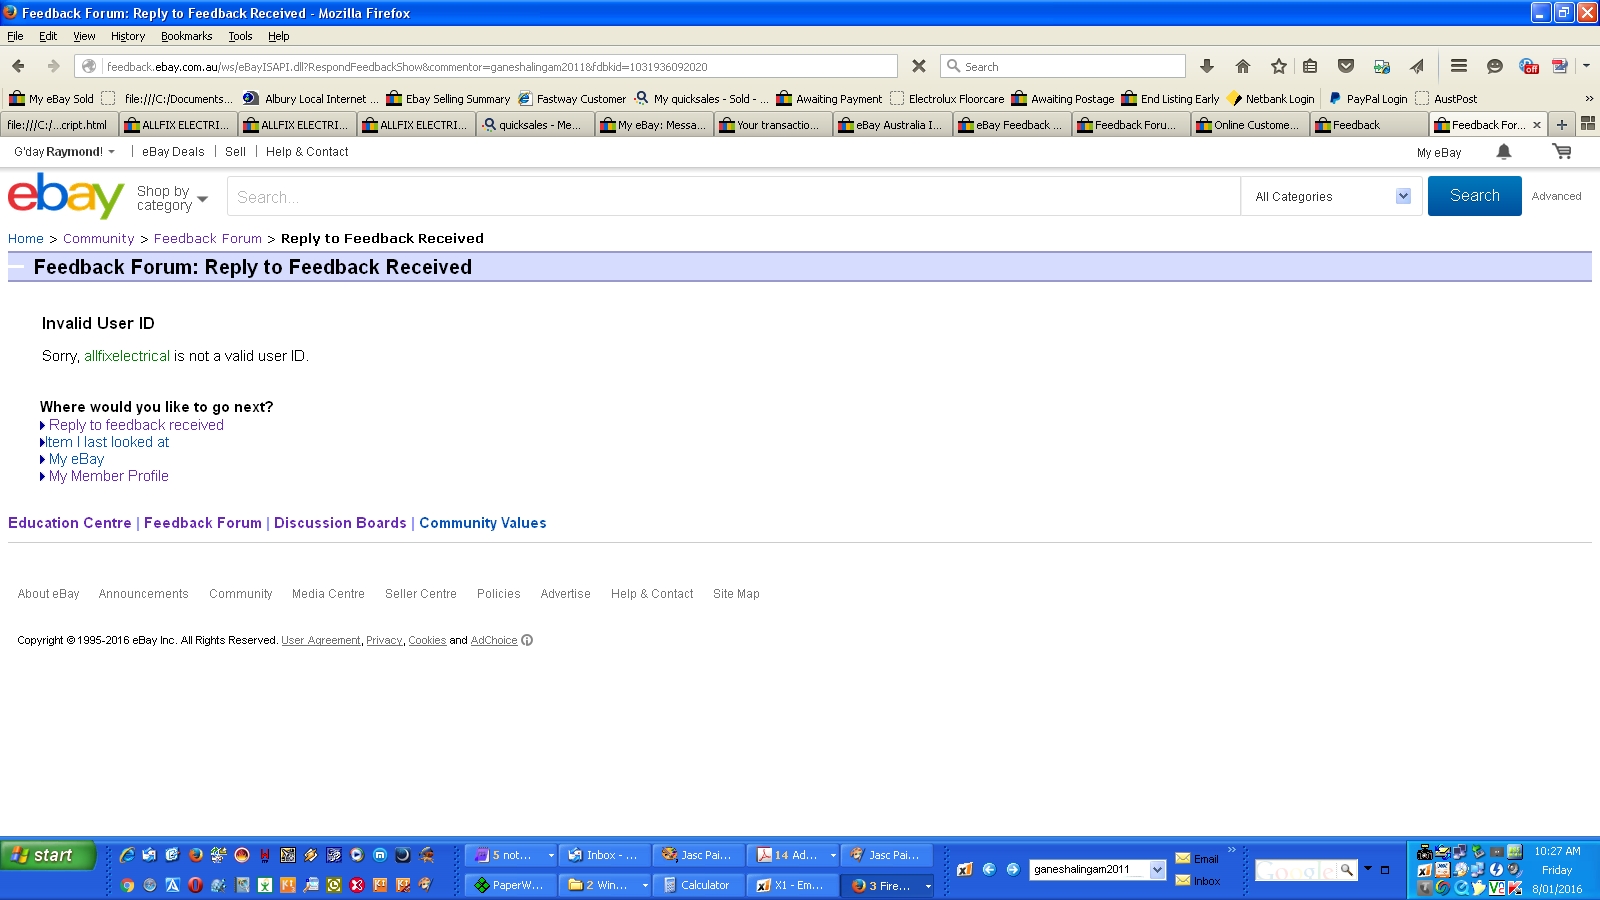
Task: Open 'PayPal Login' bookmark
Action: pyautogui.click(x=1367, y=98)
